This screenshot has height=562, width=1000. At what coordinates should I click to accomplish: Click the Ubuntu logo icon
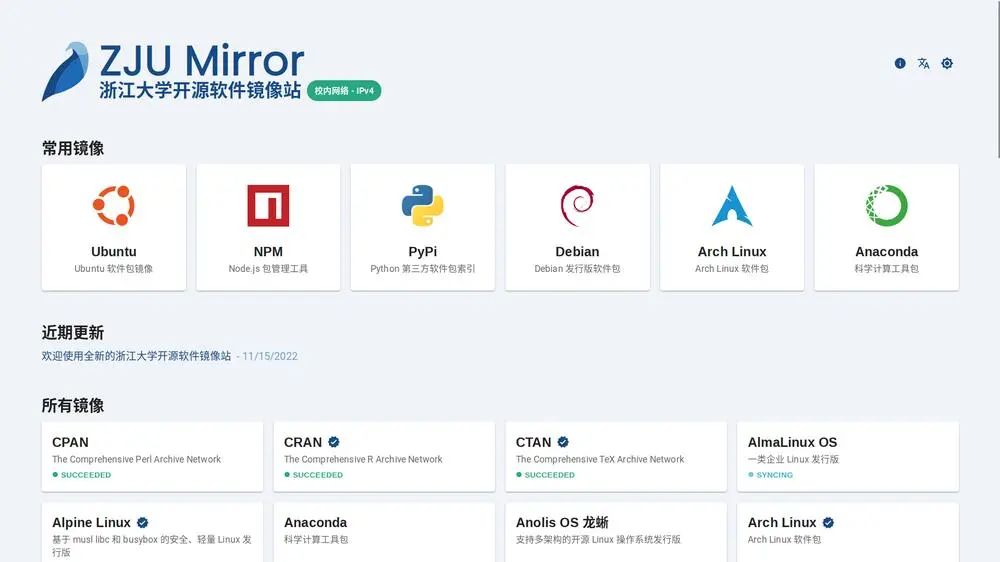[x=114, y=206]
